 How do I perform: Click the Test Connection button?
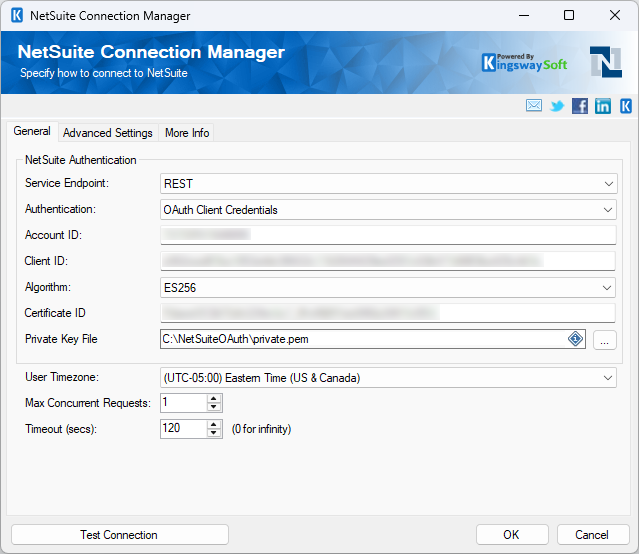(x=119, y=534)
